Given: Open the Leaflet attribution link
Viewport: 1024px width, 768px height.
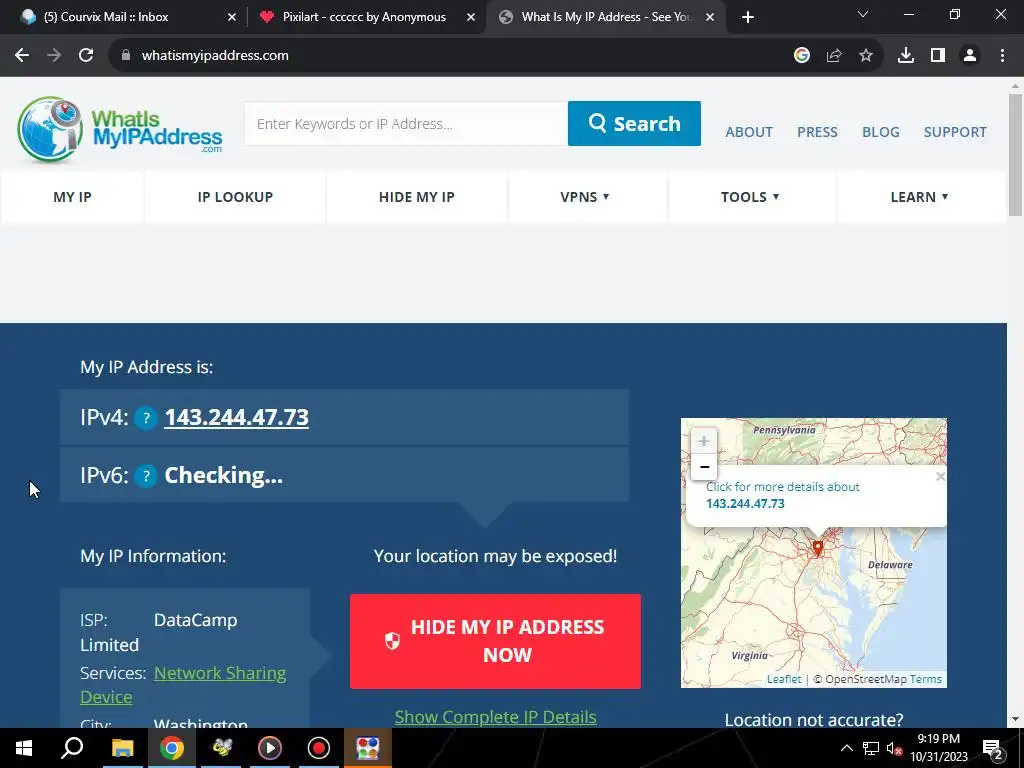Looking at the screenshot, I should pyautogui.click(x=784, y=679).
